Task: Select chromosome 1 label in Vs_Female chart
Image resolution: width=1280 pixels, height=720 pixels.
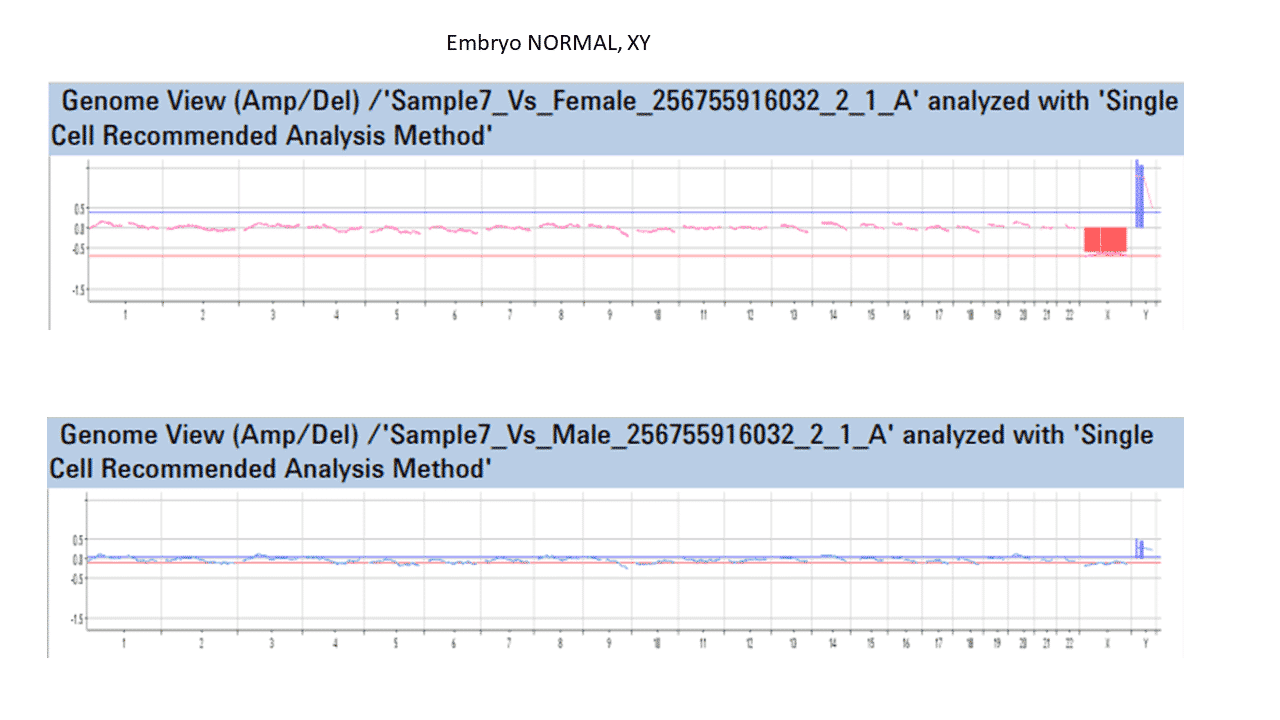Action: pyautogui.click(x=125, y=315)
